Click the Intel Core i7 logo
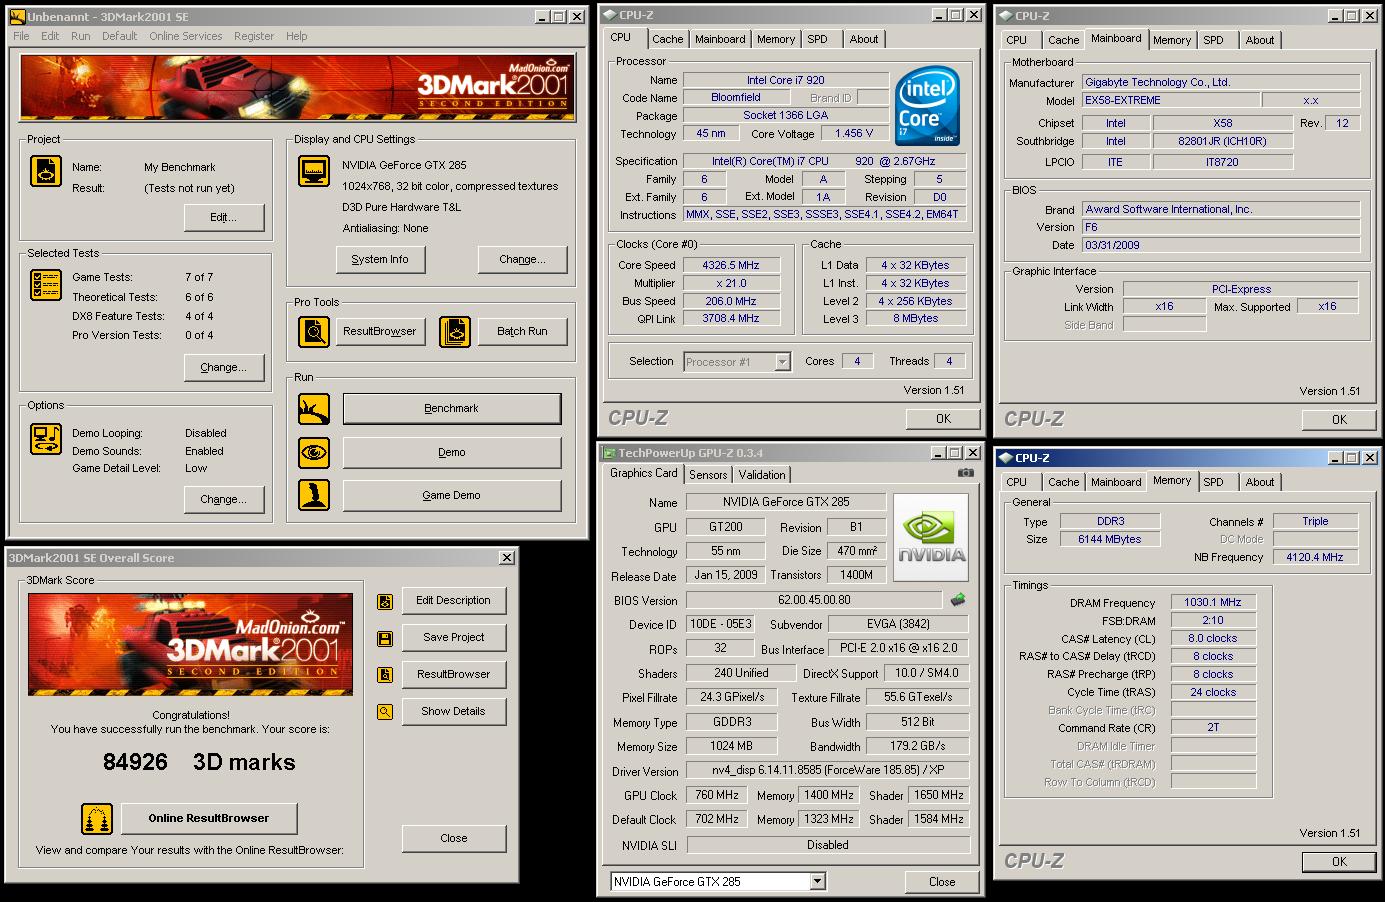The image size is (1385, 902). click(x=927, y=105)
